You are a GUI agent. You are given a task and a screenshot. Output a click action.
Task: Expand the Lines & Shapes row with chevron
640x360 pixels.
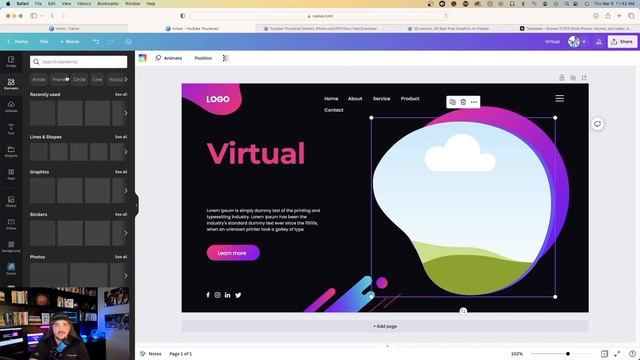click(x=126, y=152)
